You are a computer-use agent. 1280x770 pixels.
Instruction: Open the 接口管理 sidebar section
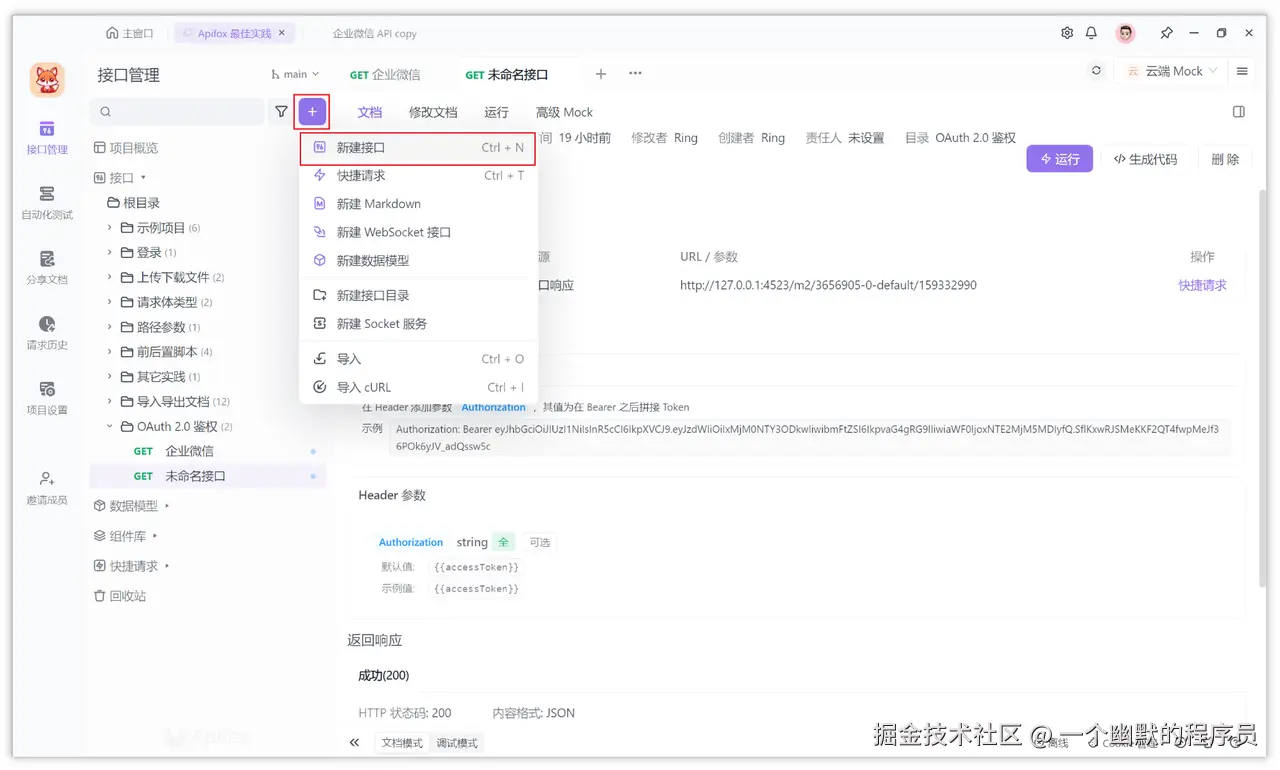[x=47, y=138]
